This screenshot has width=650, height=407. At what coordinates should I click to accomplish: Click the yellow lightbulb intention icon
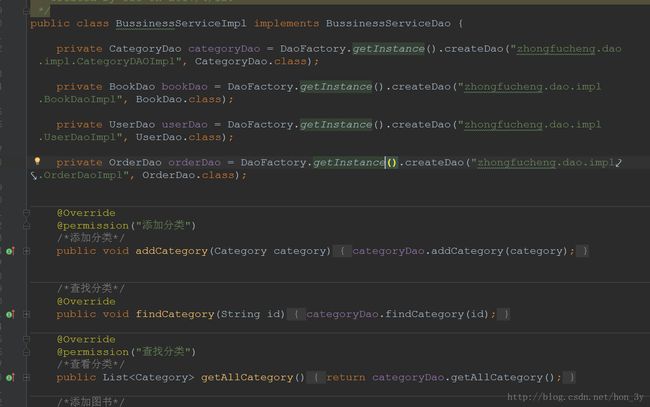pos(37,161)
